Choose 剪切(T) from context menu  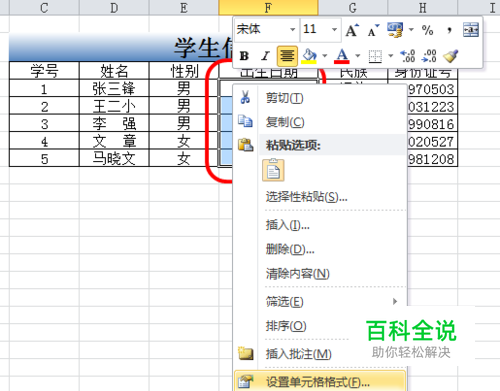[x=320, y=98]
